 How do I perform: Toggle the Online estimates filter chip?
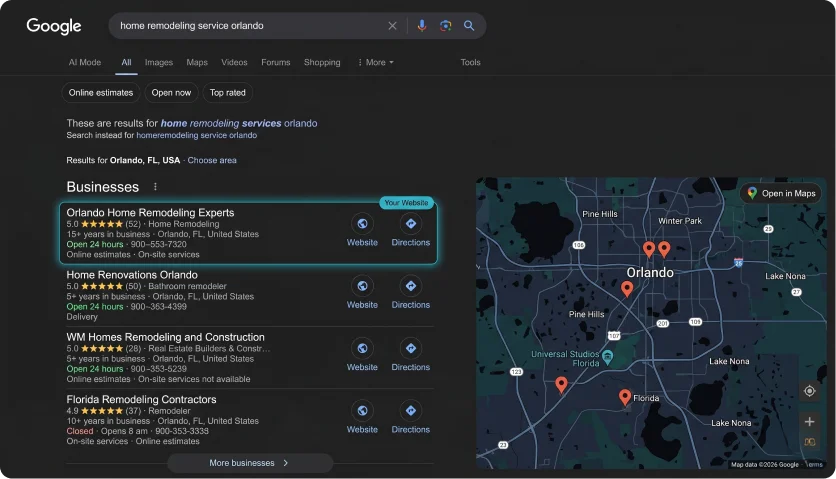[x=101, y=93]
